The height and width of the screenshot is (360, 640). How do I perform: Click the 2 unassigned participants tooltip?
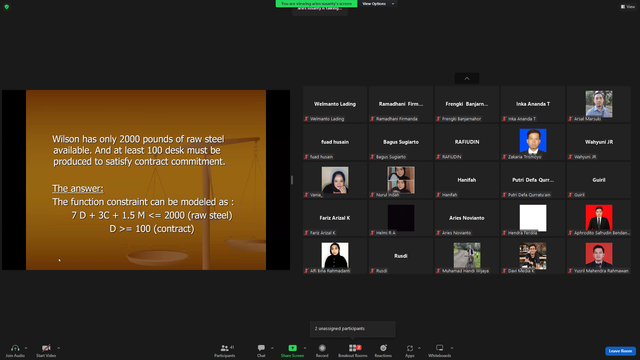click(353, 329)
